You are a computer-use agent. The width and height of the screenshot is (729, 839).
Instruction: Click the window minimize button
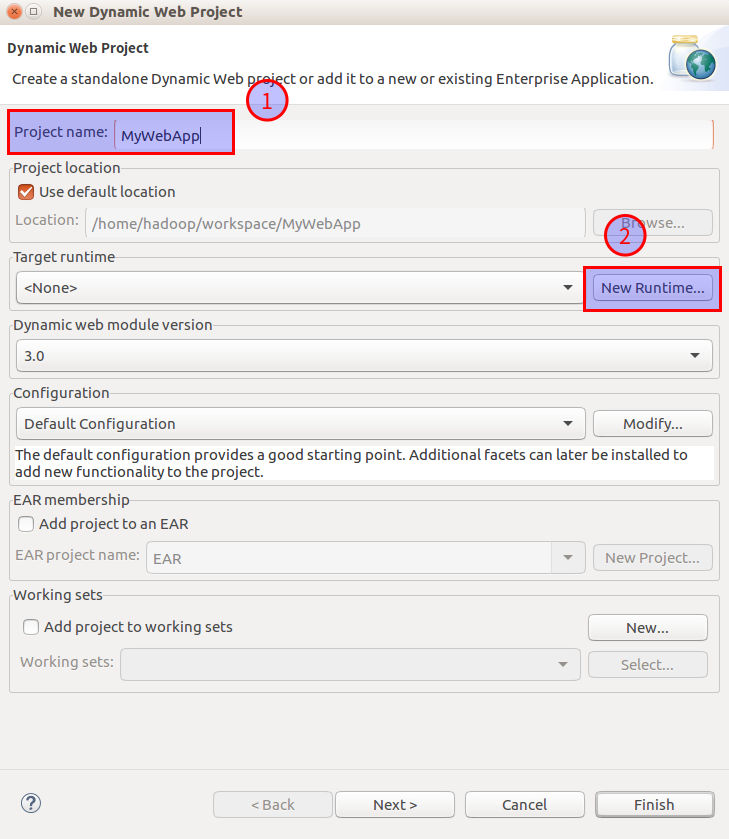coord(32,12)
